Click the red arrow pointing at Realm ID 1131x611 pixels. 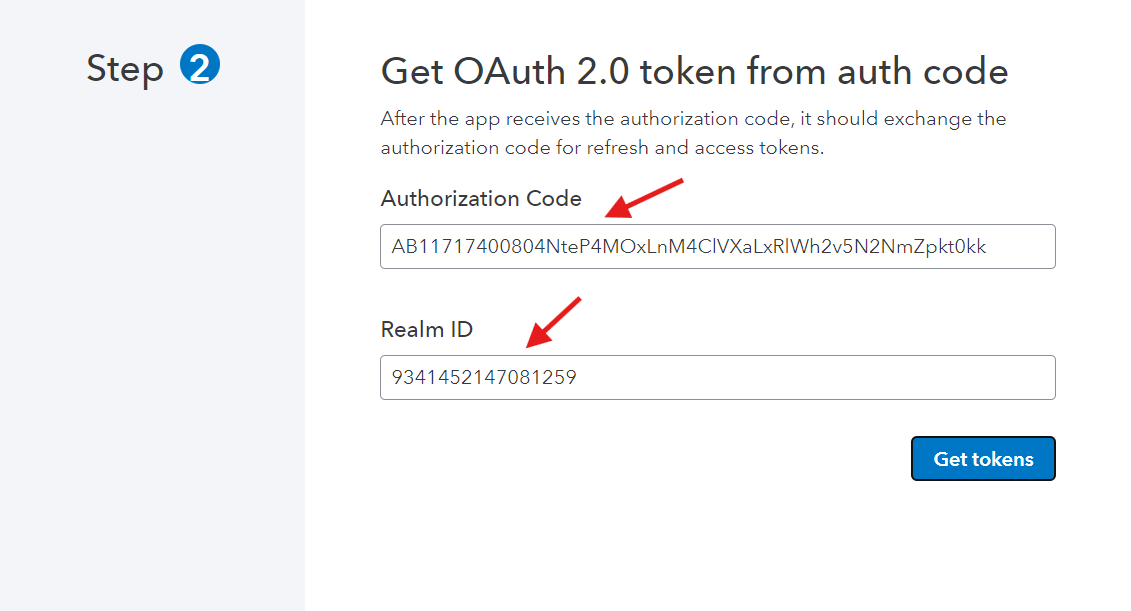pos(553,322)
